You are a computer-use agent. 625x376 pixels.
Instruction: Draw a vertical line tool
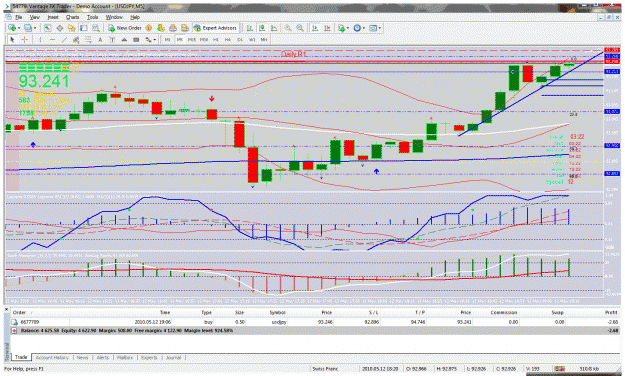point(40,39)
